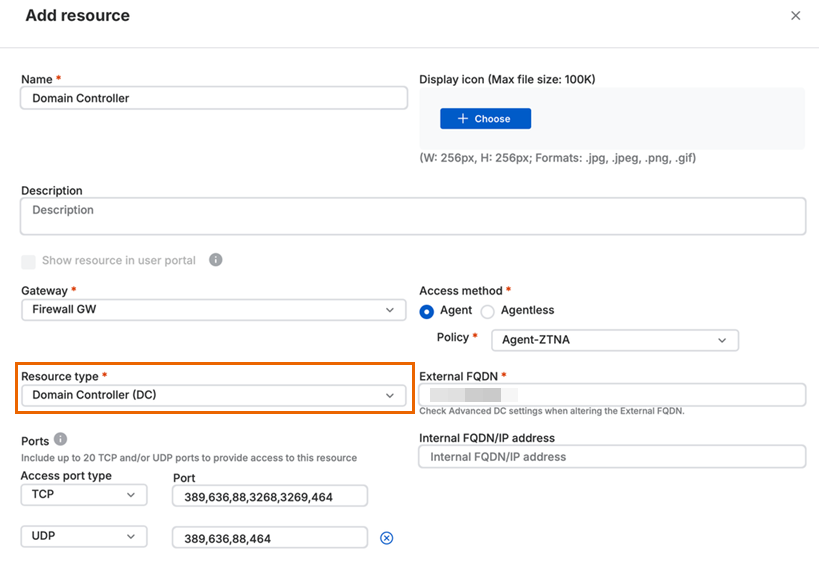
Task: Click the Ports info icon
Action: [60, 439]
